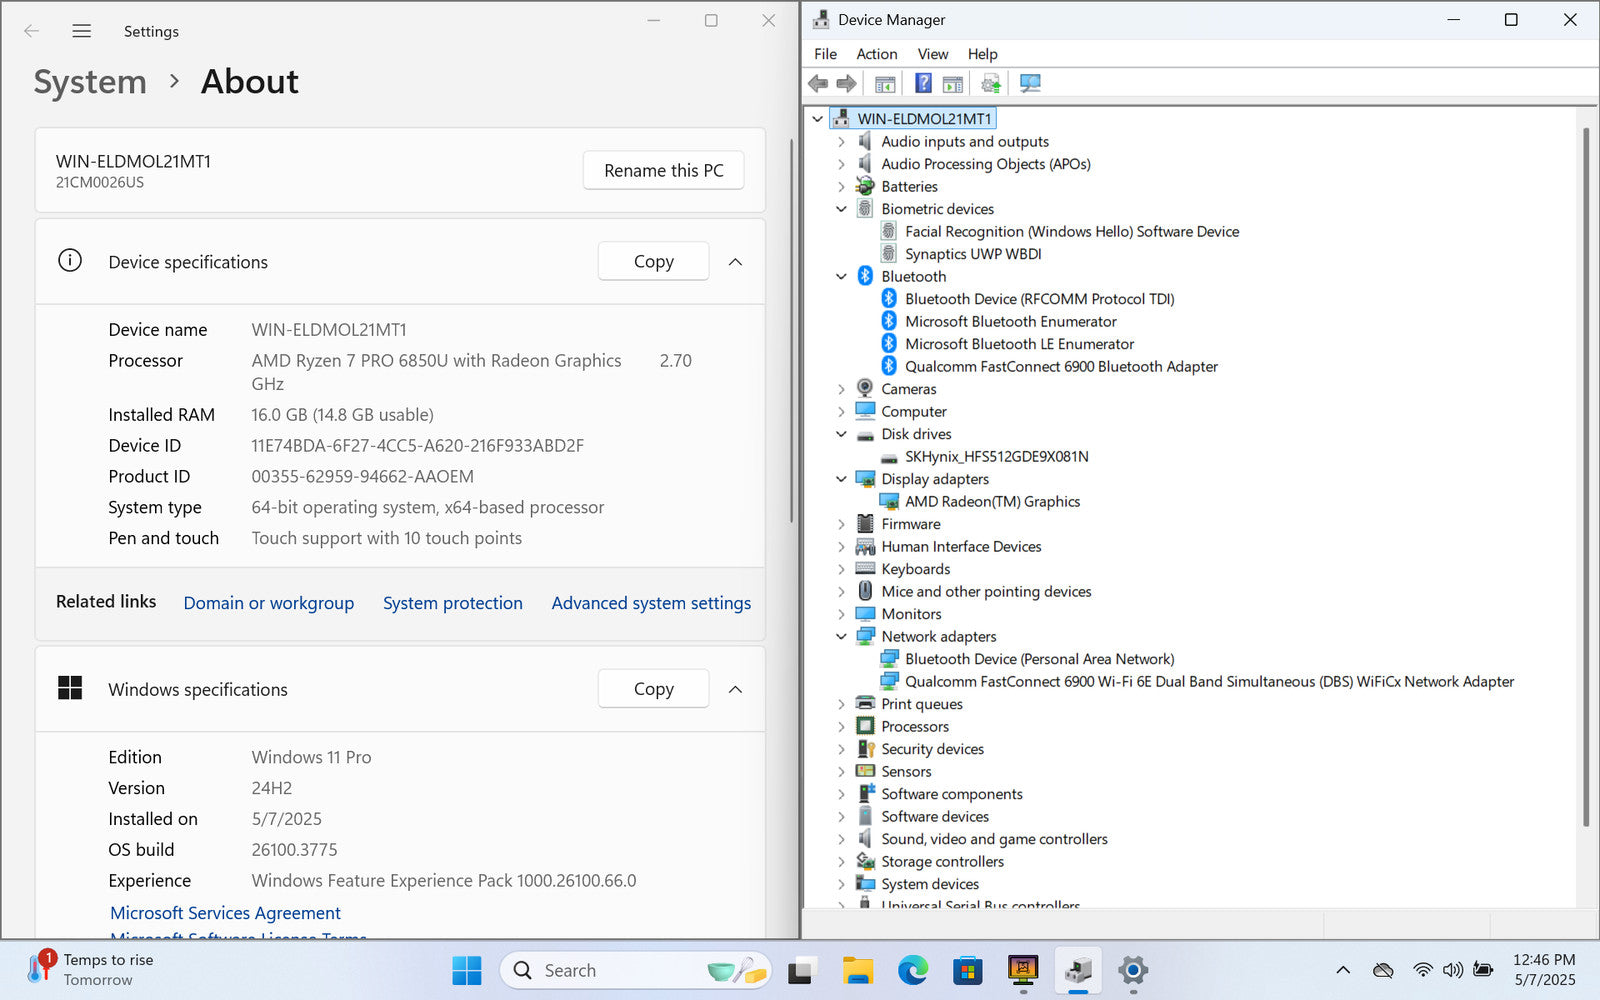Click the volume speaker tray icon
1600x1000 pixels.
(1453, 970)
